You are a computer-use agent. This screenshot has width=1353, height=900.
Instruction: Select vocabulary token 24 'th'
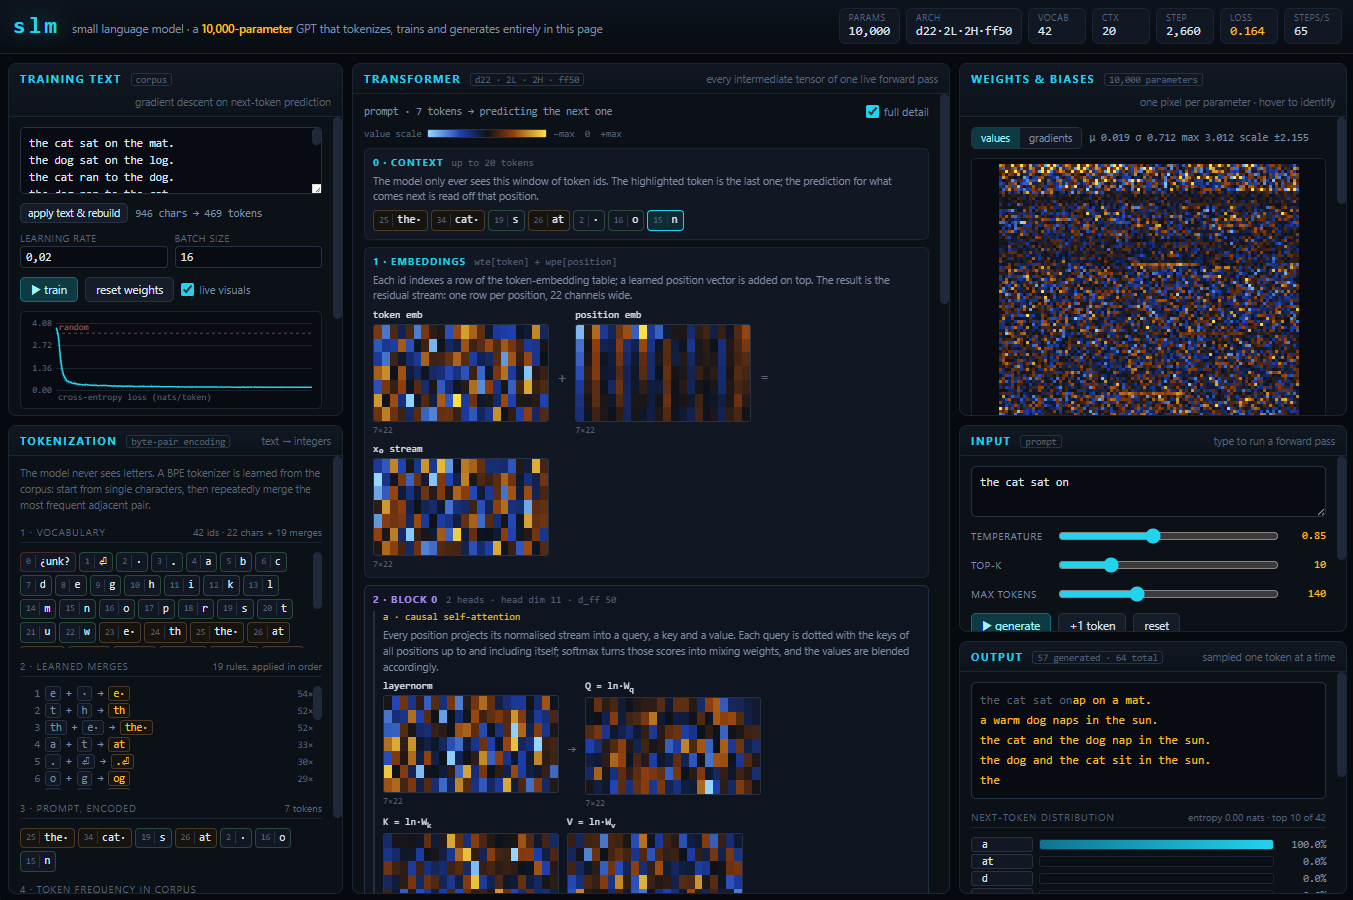[166, 631]
